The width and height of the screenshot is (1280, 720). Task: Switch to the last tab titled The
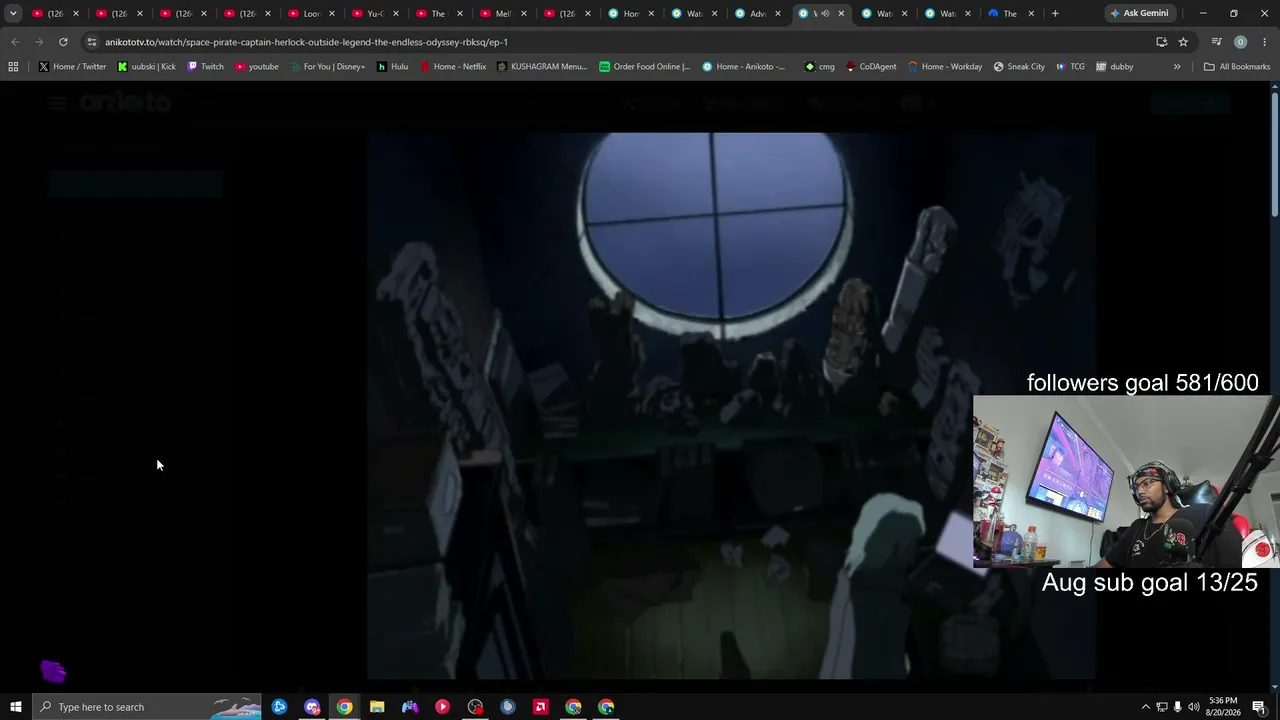[1009, 14]
